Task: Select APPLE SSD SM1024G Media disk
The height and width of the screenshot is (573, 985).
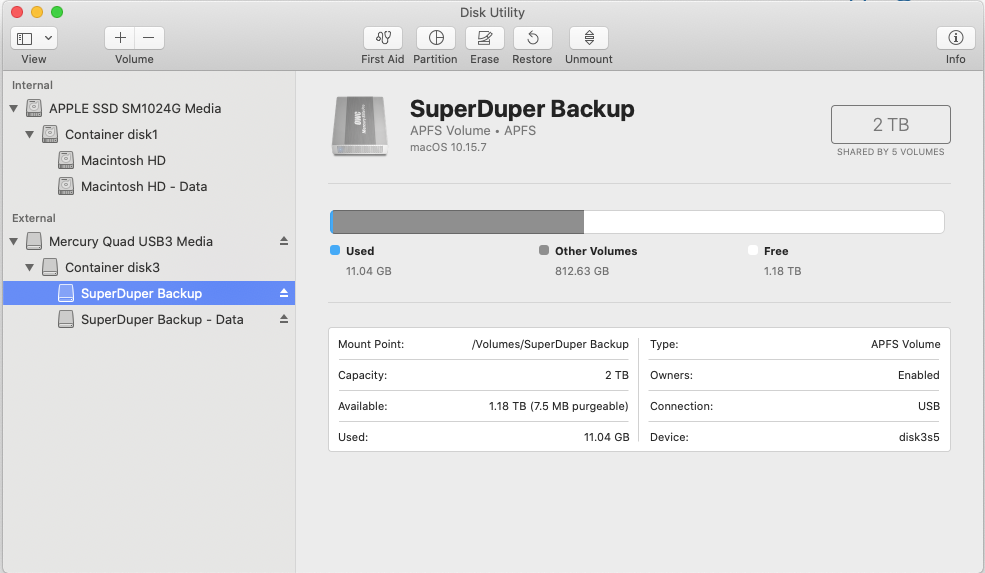Action: point(148,109)
